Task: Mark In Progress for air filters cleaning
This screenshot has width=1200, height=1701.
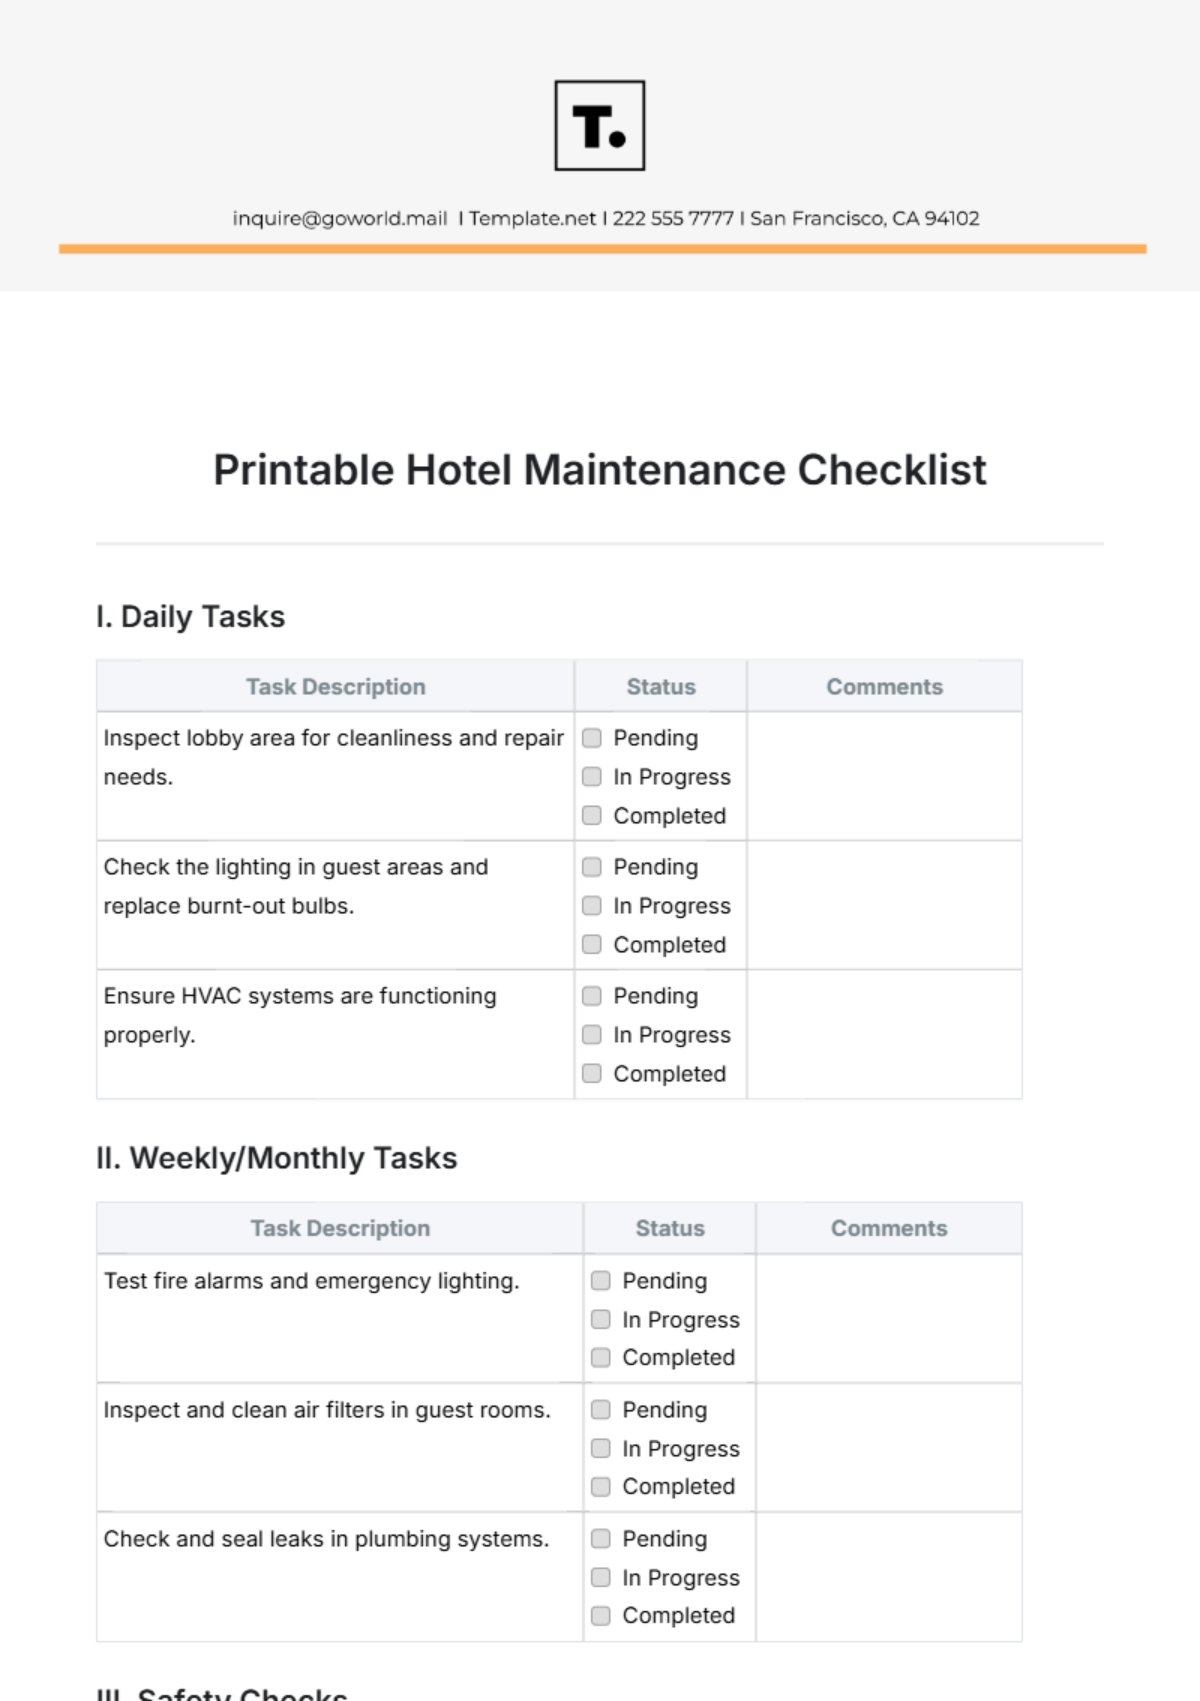Action: (x=601, y=1449)
